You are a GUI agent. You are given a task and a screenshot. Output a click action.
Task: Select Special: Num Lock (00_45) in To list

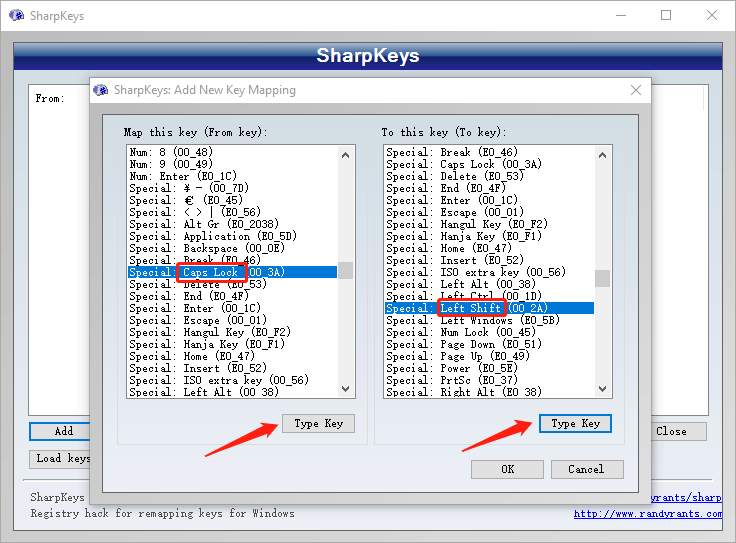(490, 332)
